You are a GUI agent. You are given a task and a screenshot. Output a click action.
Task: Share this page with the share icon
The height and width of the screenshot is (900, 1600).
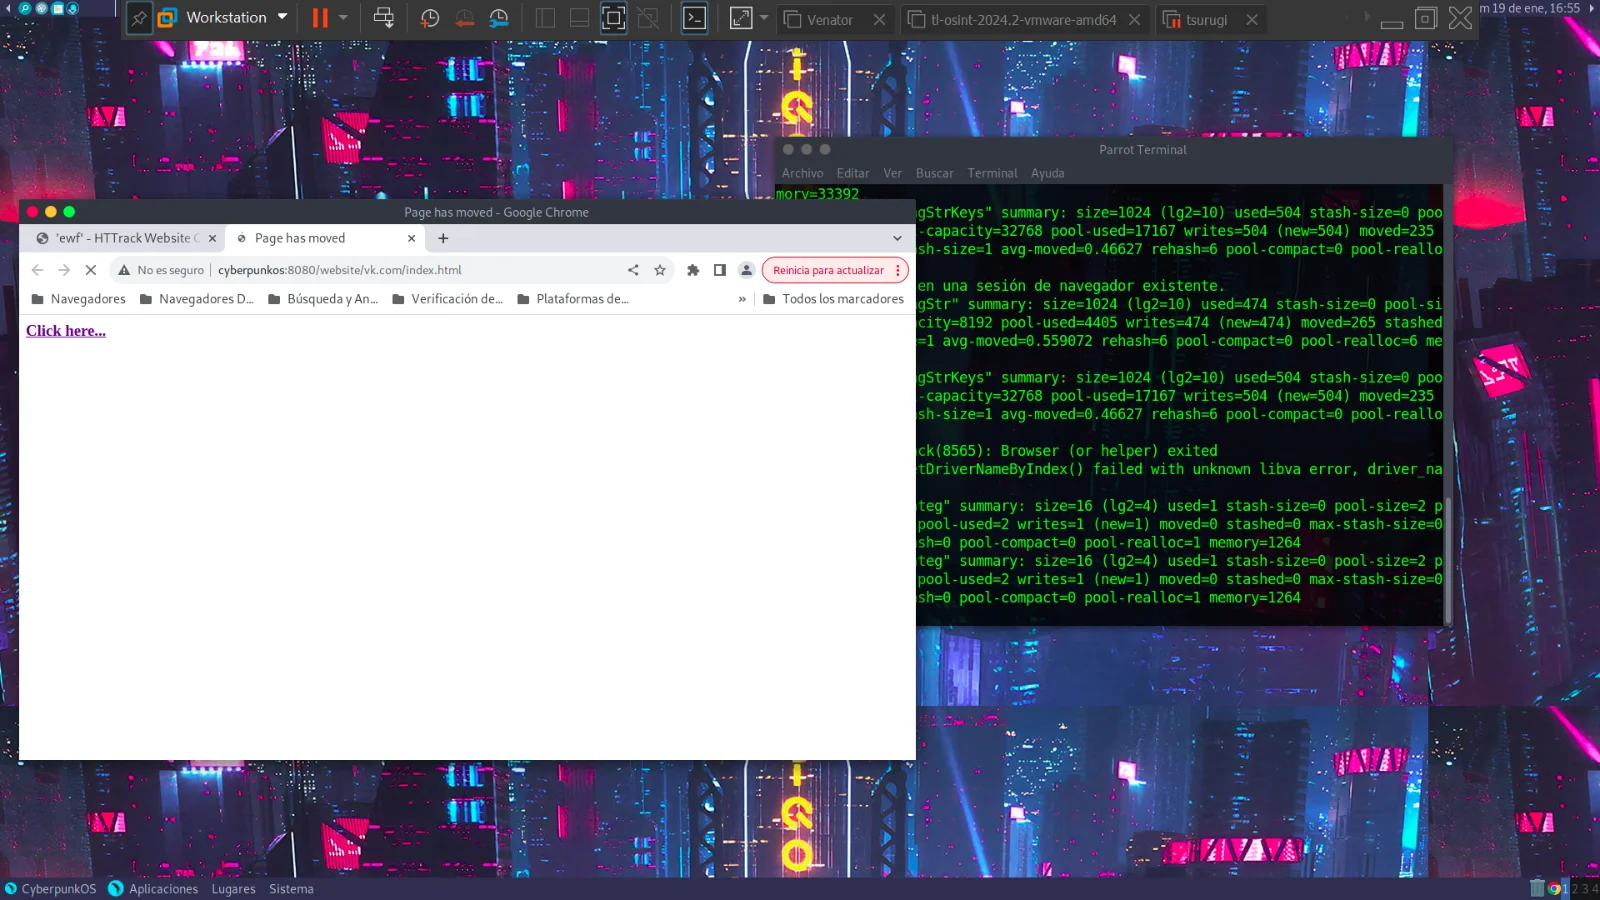coord(633,270)
